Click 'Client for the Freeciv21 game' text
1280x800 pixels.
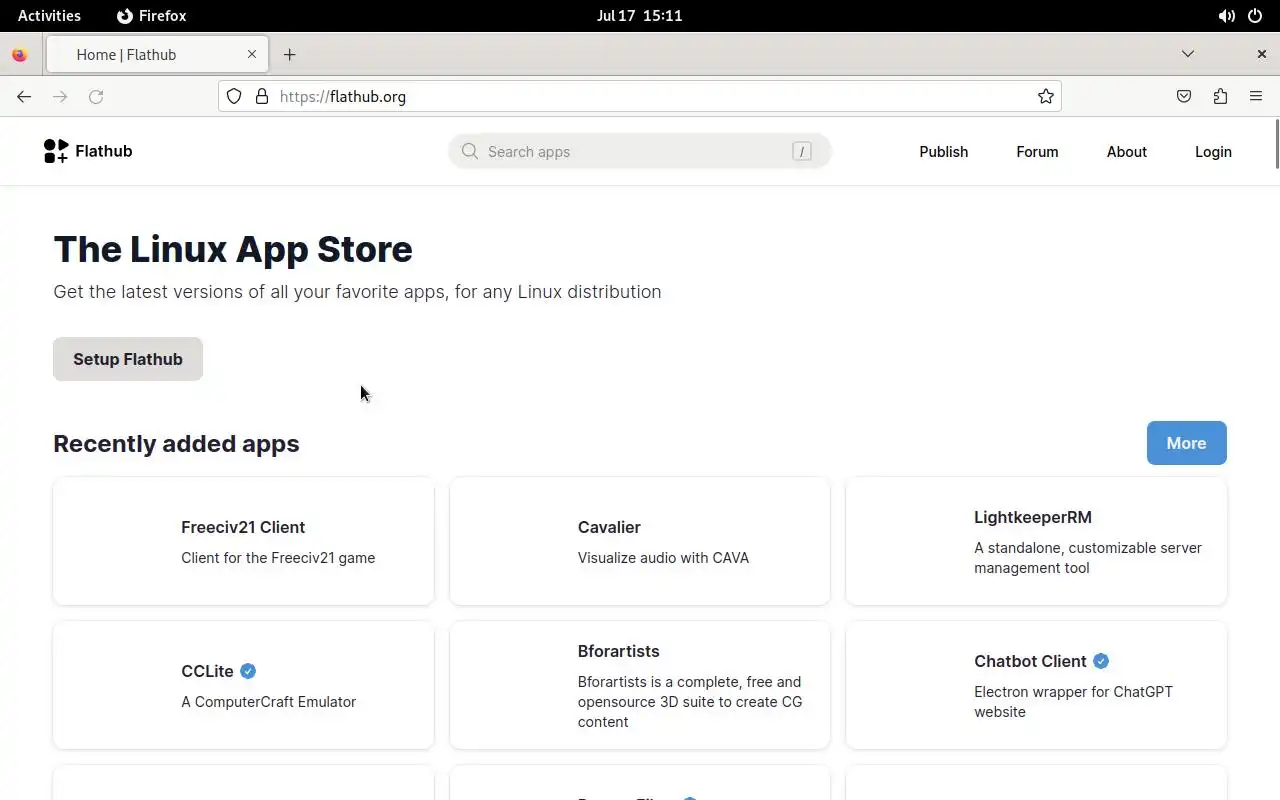[278, 558]
